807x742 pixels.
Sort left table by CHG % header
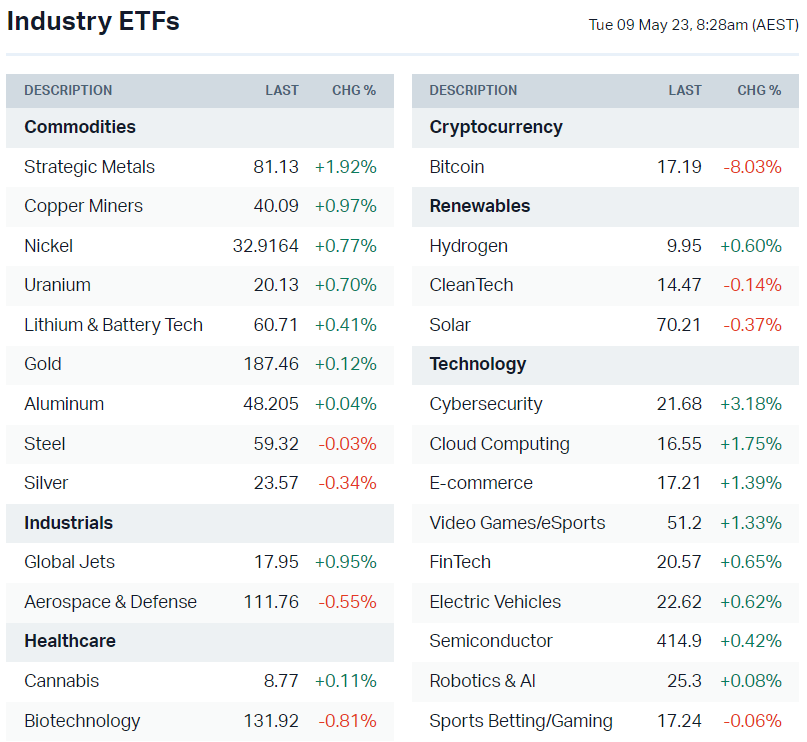point(354,90)
